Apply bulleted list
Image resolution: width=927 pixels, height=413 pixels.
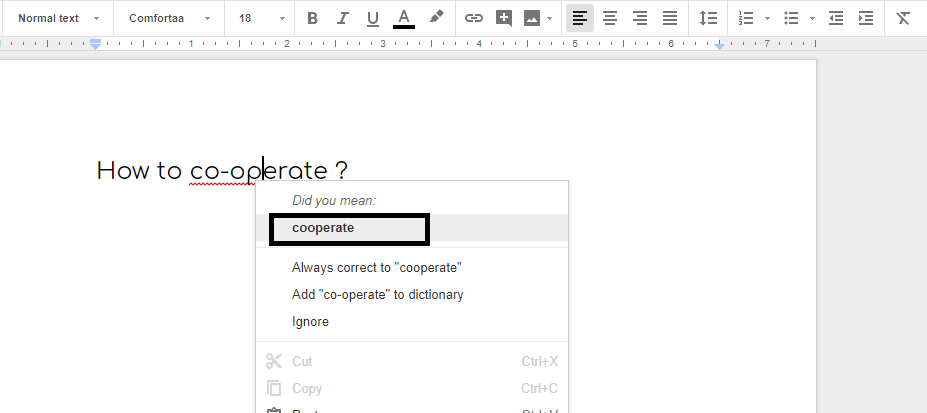[791, 18]
